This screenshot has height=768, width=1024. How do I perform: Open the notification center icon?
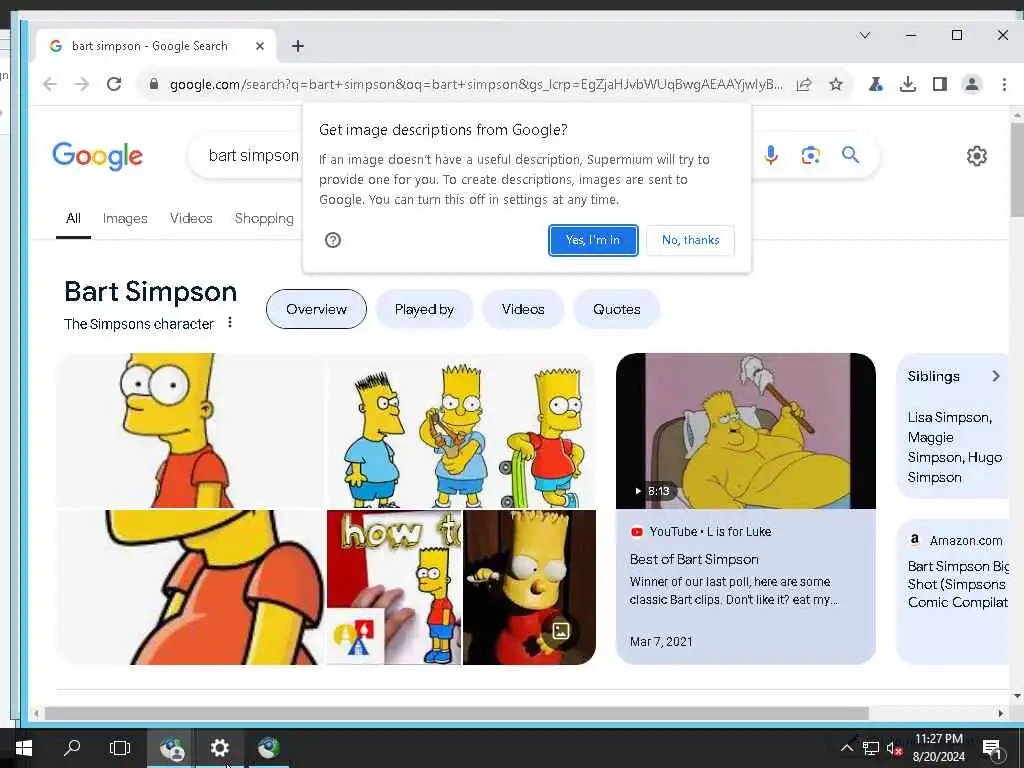click(992, 749)
